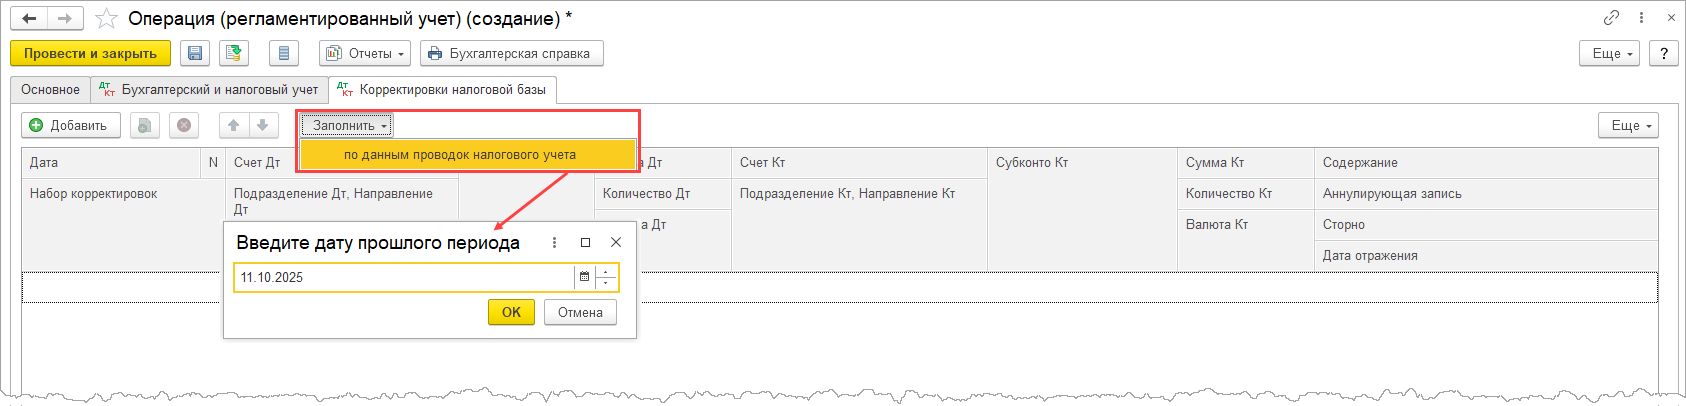The height and width of the screenshot is (406, 1686).
Task: Click the post document icon
Action: [x=234, y=54]
